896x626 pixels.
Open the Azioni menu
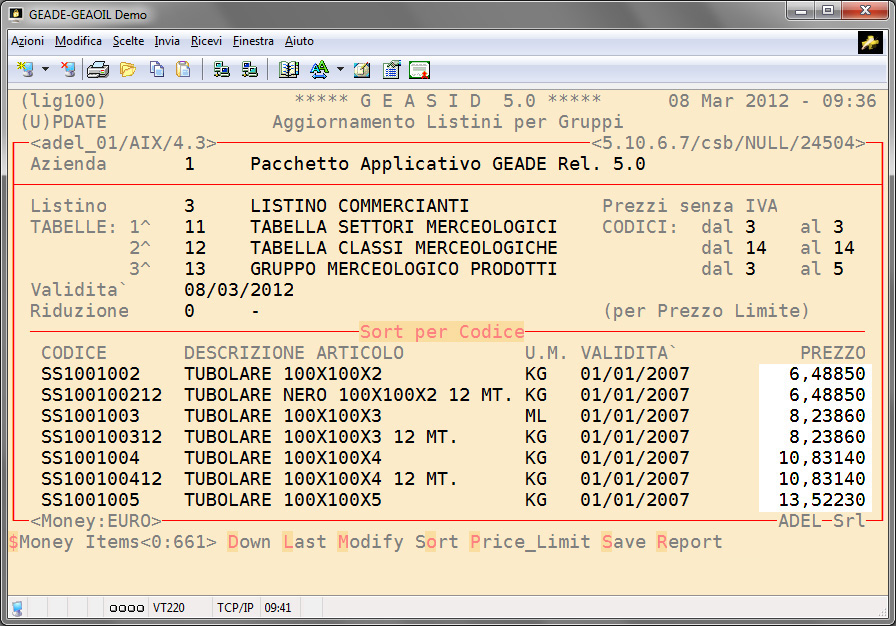coord(27,41)
